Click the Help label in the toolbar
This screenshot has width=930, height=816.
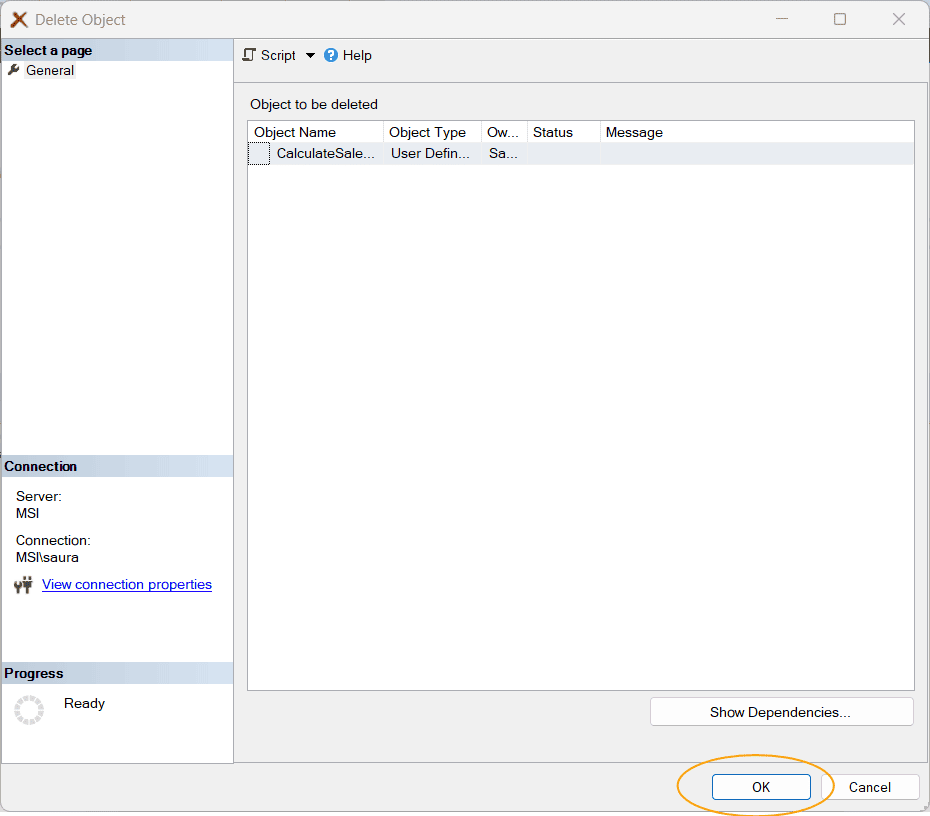tap(356, 55)
